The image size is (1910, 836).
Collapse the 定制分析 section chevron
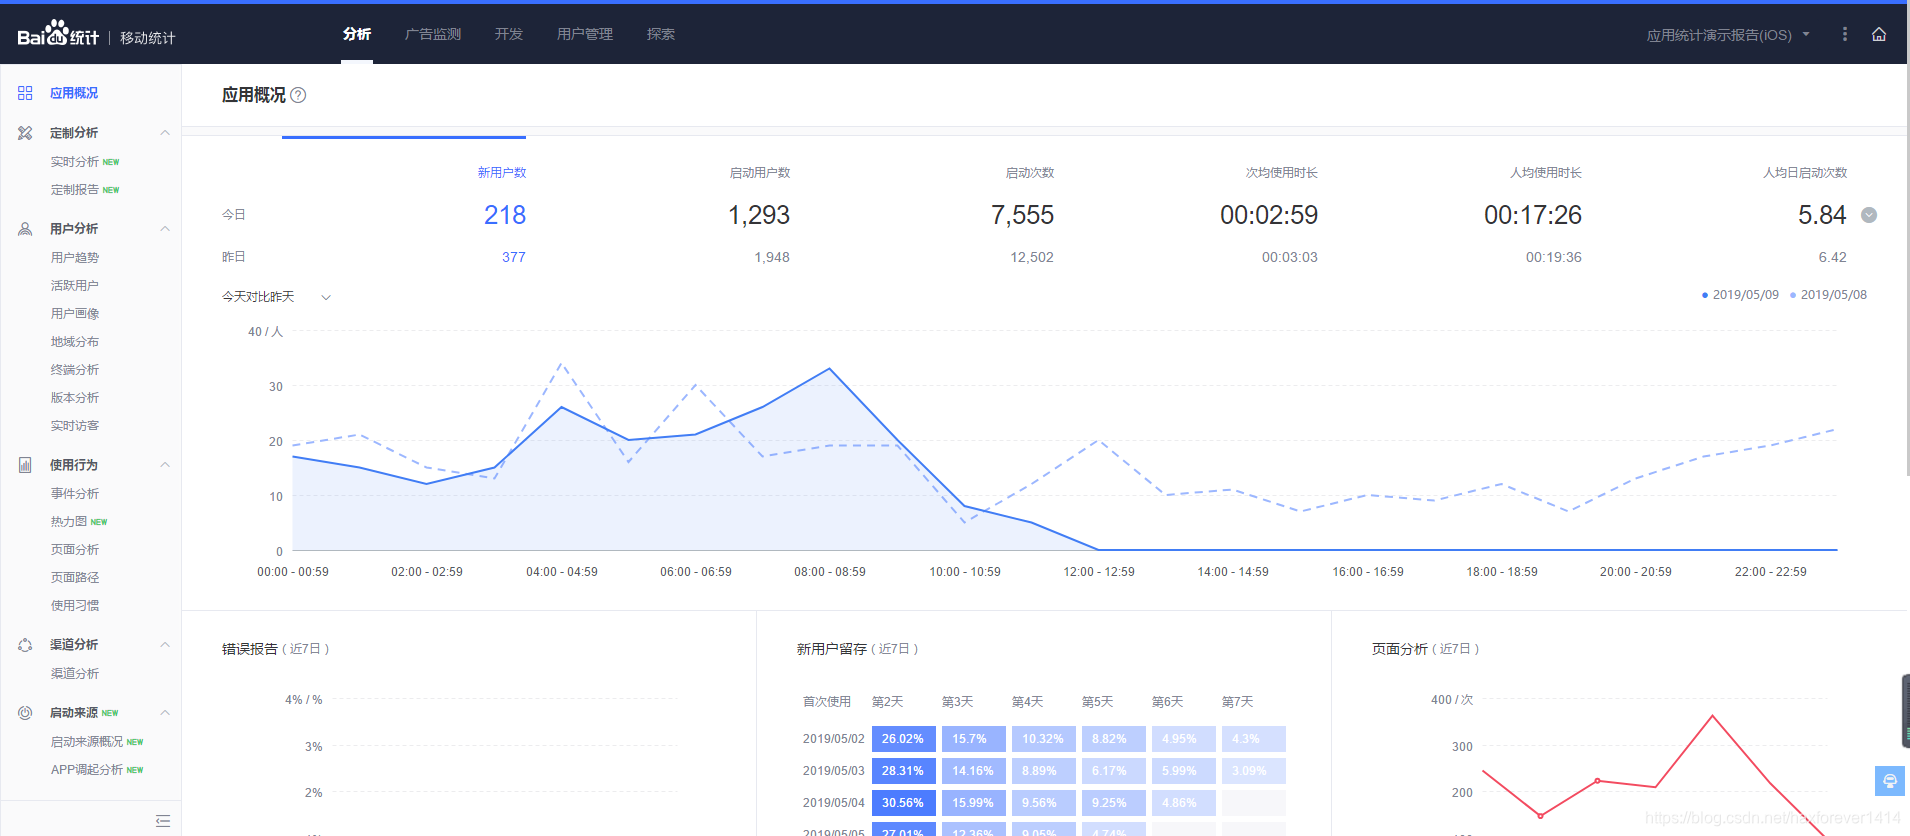[165, 133]
